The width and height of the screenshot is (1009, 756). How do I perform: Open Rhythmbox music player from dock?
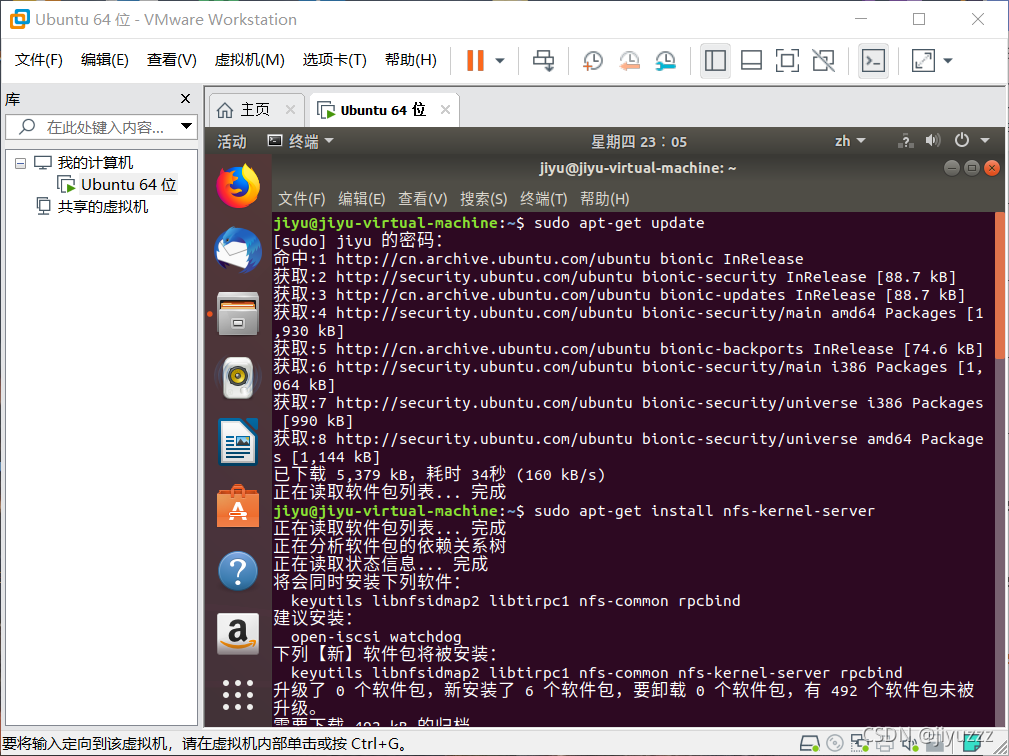pos(238,377)
